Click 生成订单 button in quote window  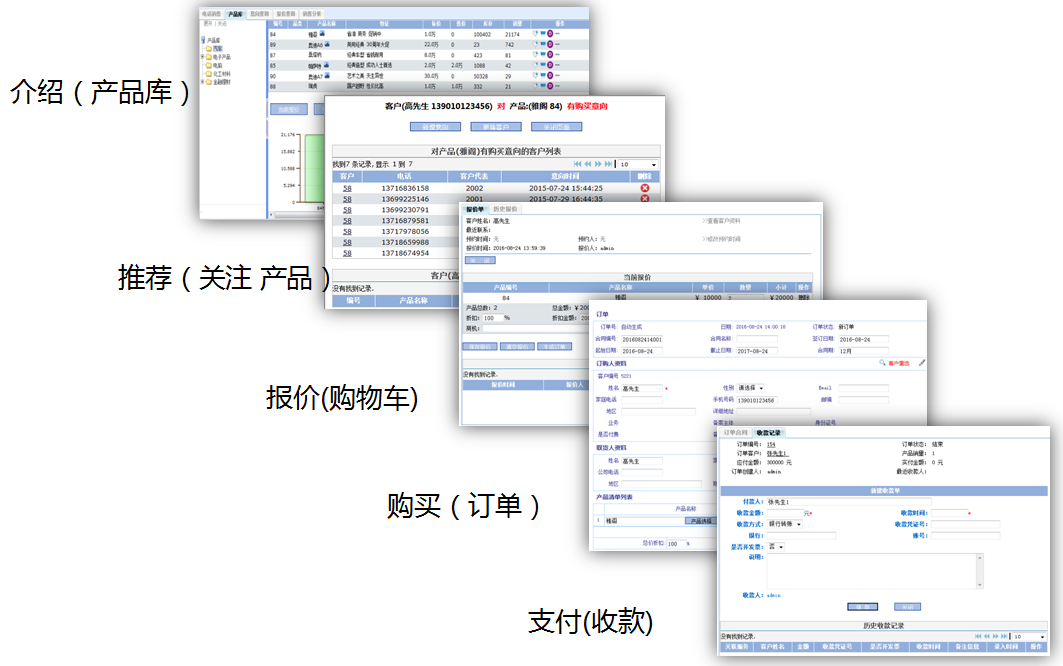555,347
